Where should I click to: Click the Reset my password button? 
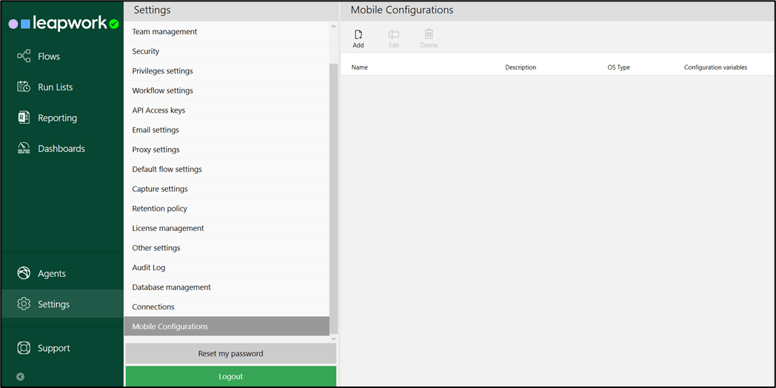(231, 354)
